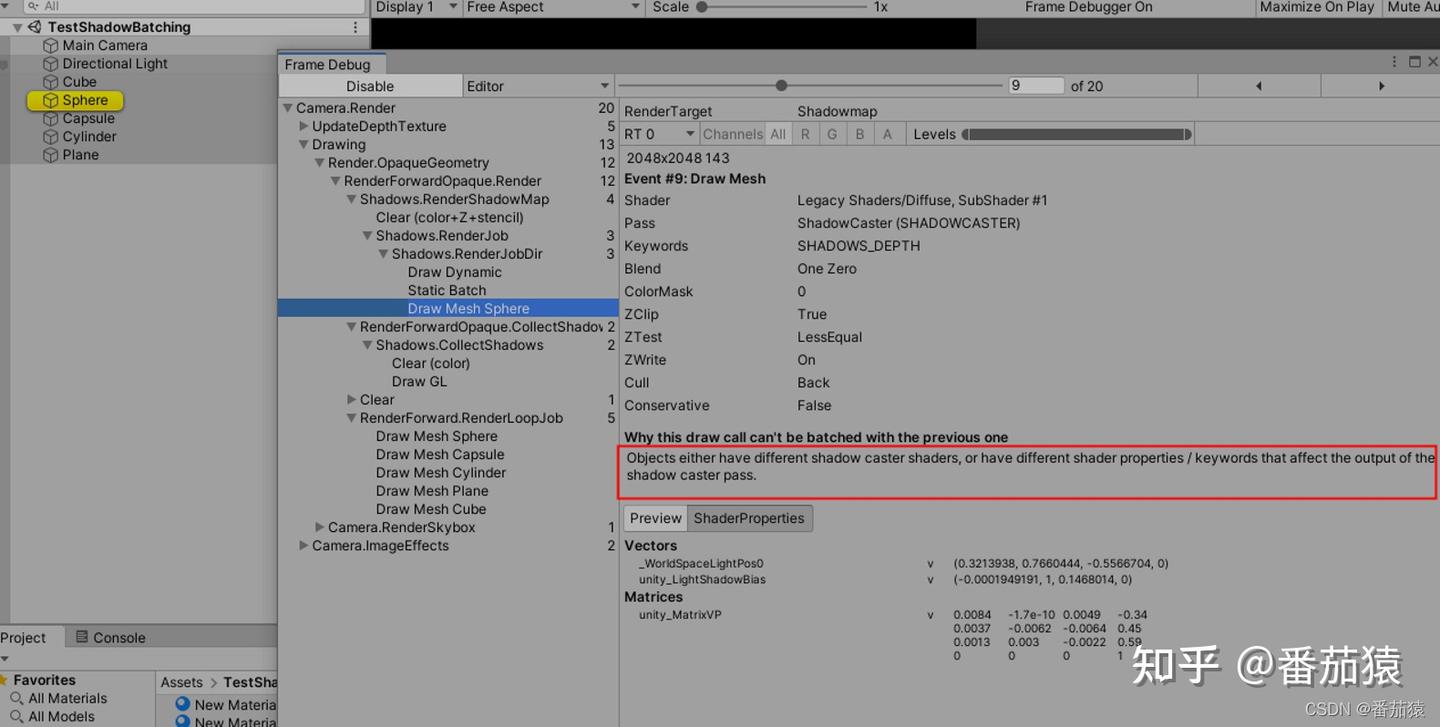Collapse the Shadows.RenderShadowMap node
The height and width of the screenshot is (727, 1440).
(352, 200)
